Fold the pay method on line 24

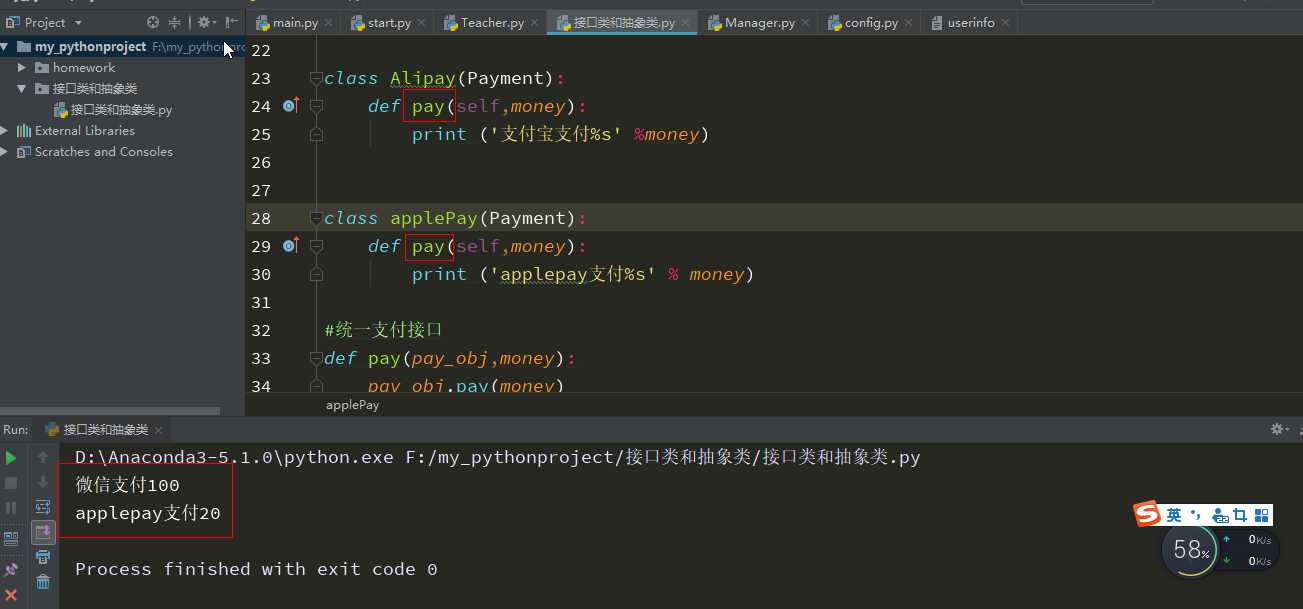click(316, 106)
